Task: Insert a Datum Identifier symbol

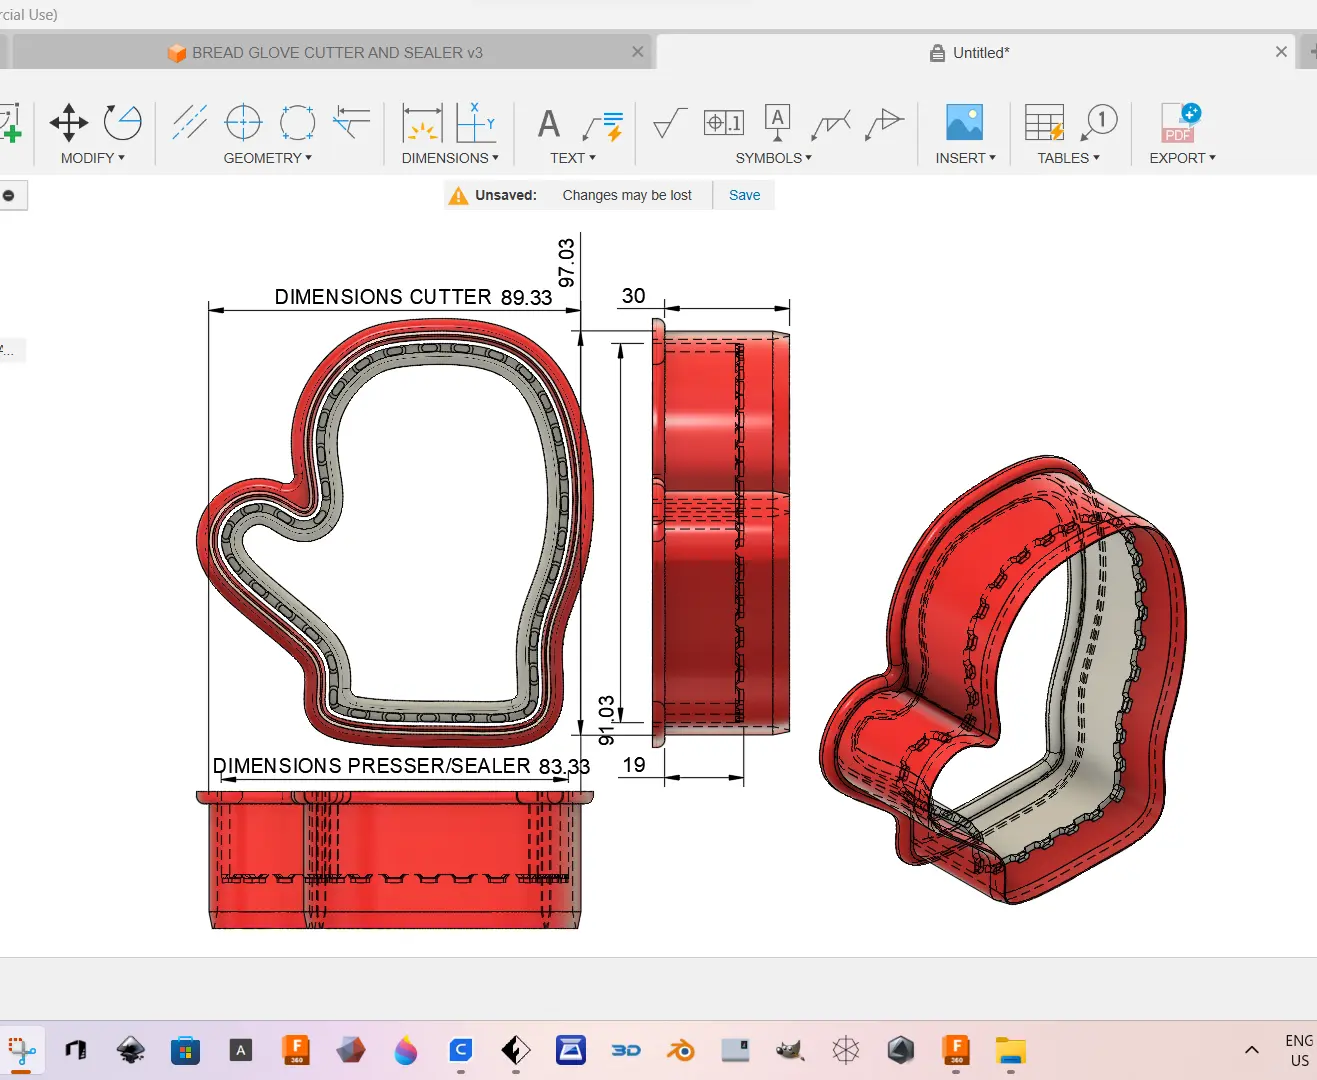Action: tap(777, 122)
